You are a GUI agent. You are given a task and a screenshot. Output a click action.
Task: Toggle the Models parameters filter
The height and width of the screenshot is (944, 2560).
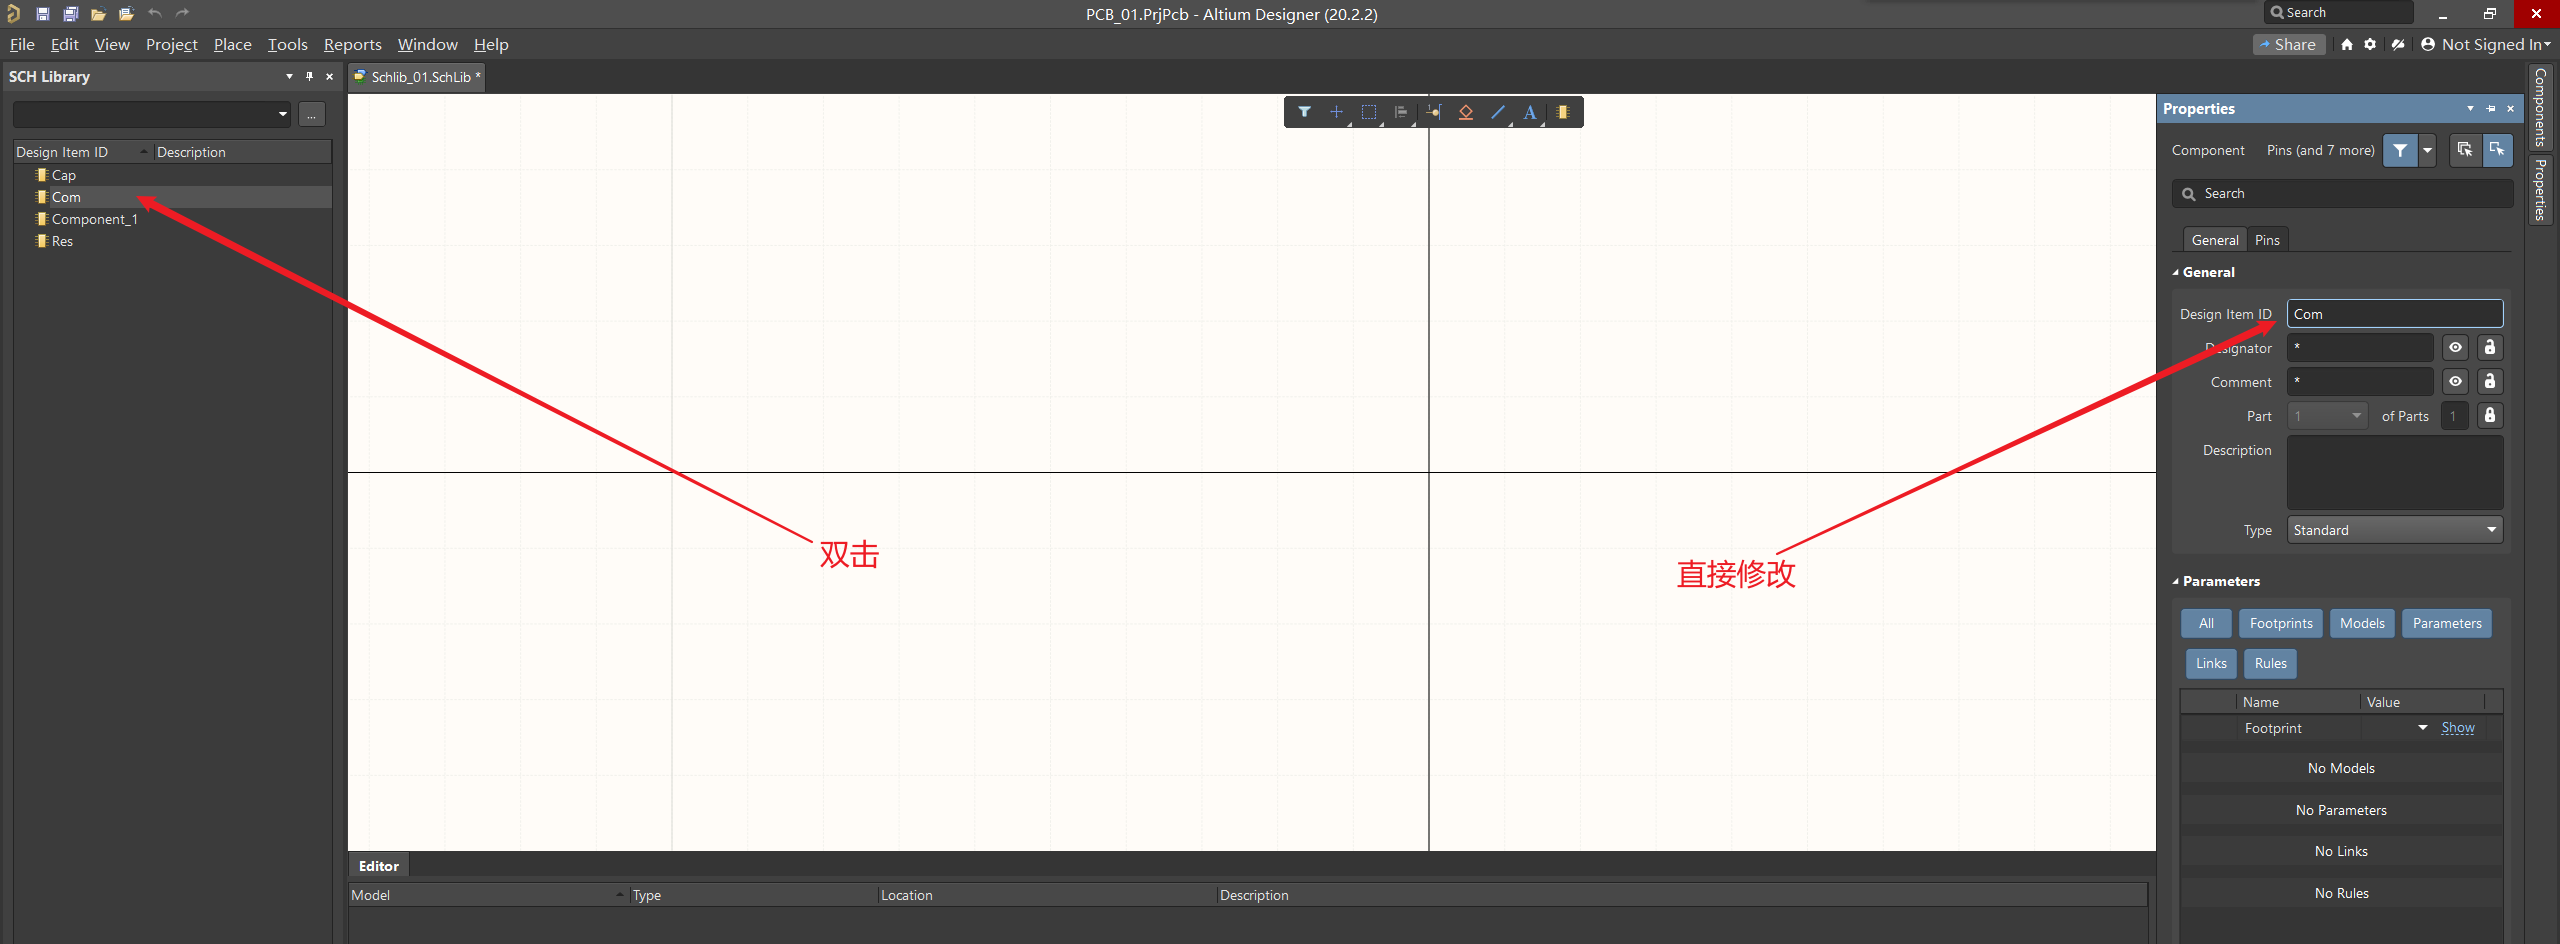(2362, 623)
